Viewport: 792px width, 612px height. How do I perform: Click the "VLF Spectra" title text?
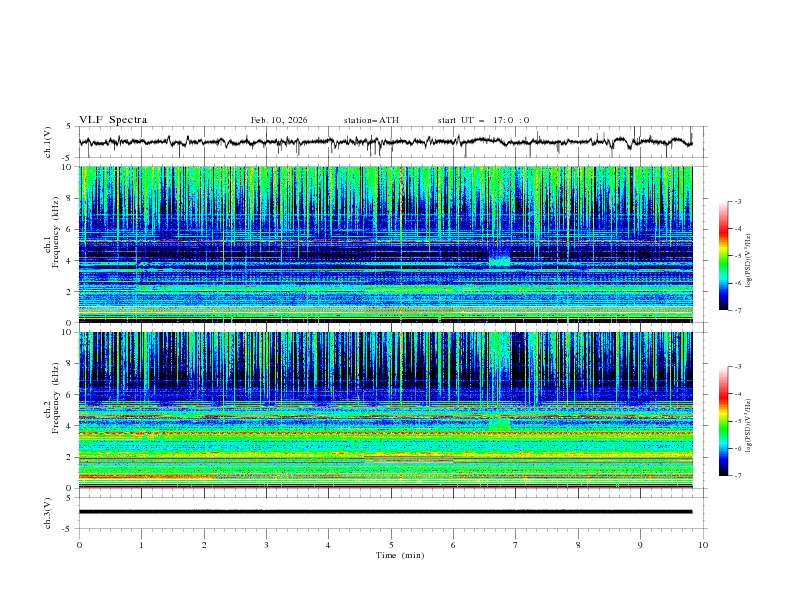pyautogui.click(x=113, y=120)
